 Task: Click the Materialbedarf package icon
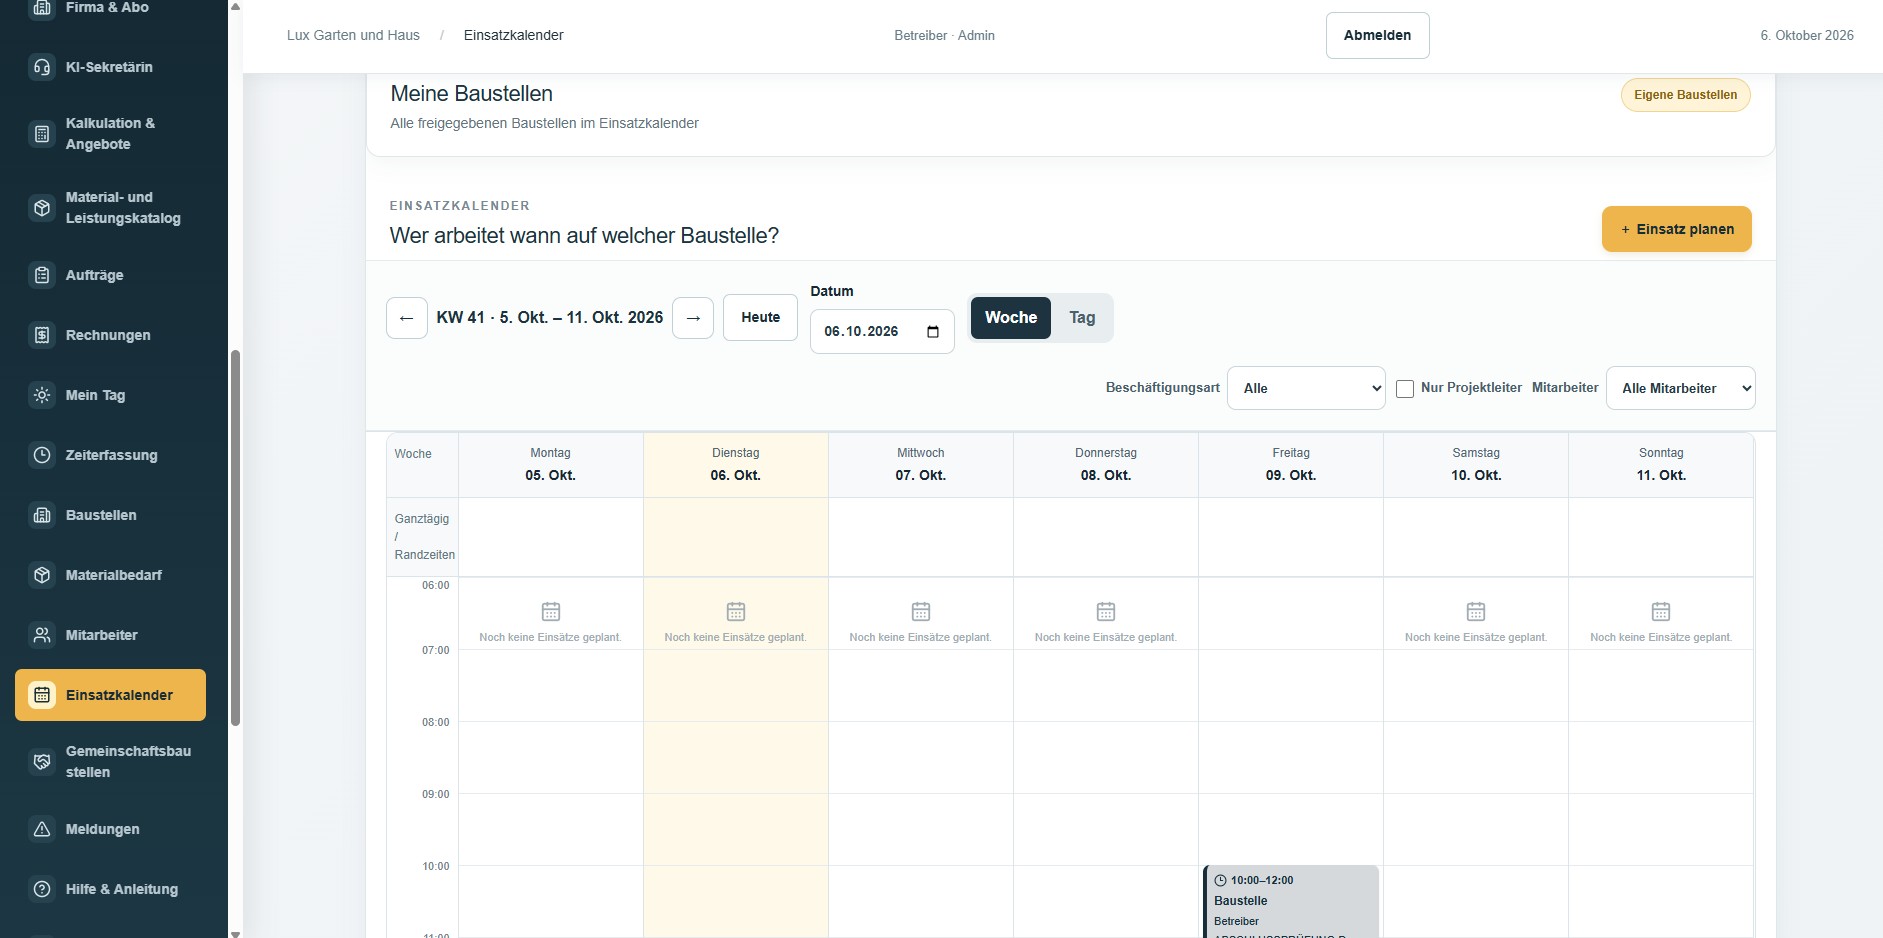click(42, 575)
